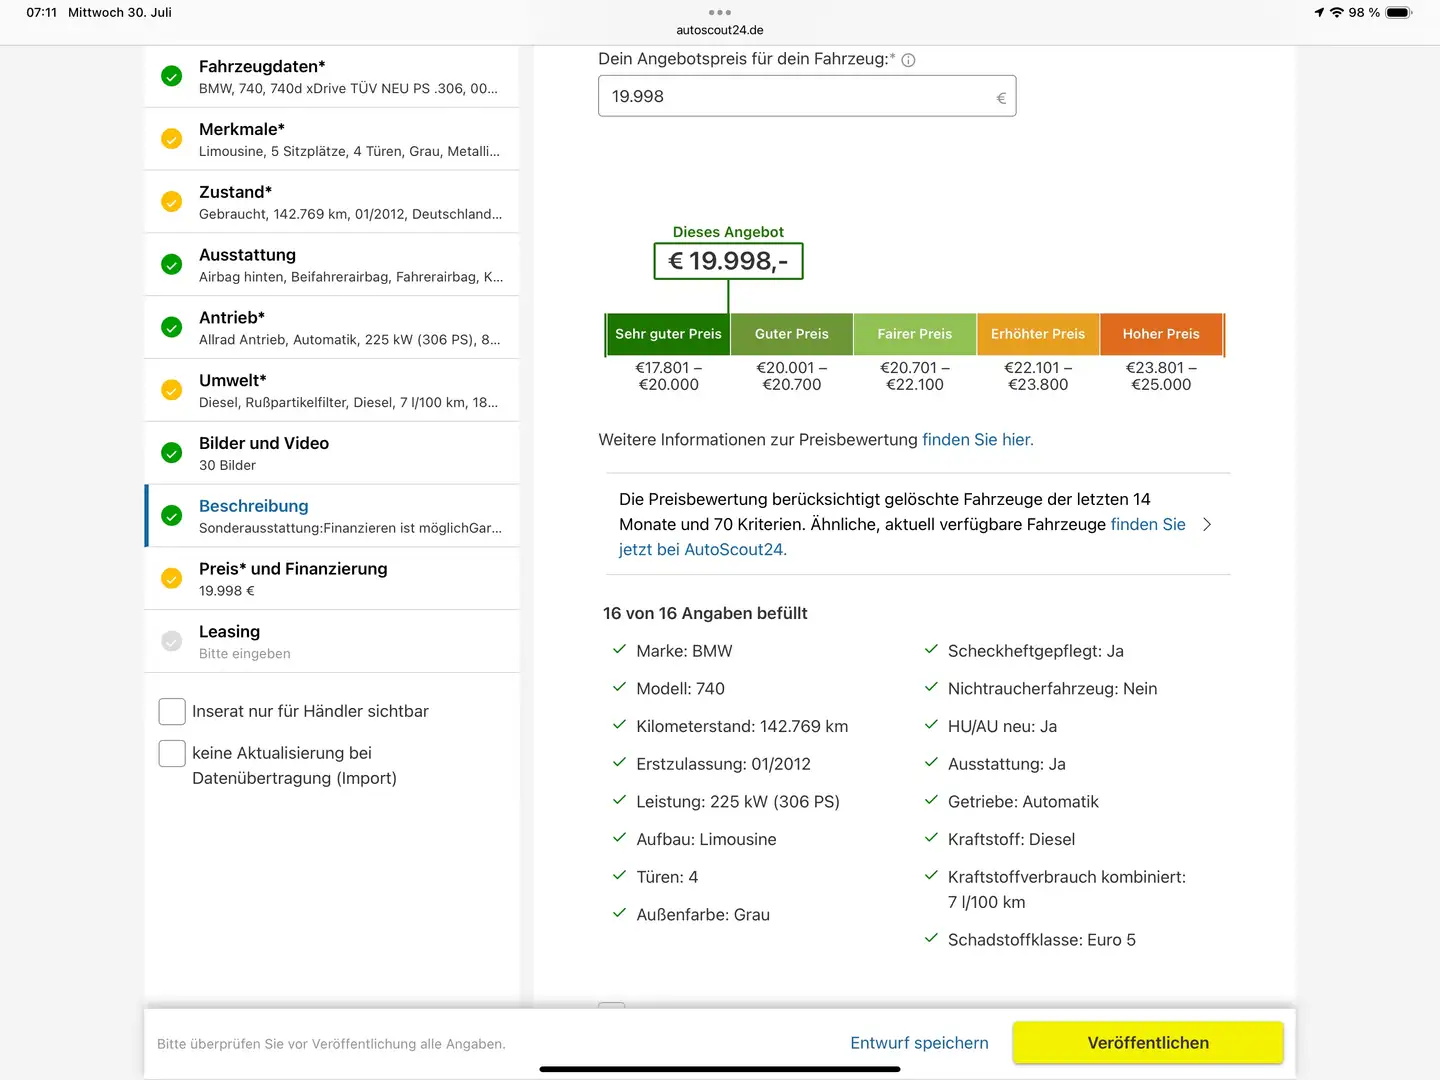Click the 'Hoher Preis' dark orange segment
1440x1080 pixels.
(1161, 334)
